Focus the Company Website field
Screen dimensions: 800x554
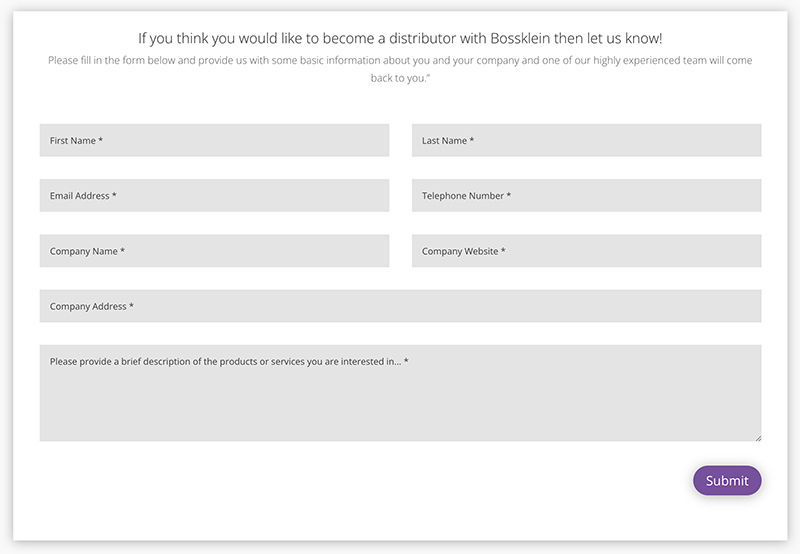(586, 251)
